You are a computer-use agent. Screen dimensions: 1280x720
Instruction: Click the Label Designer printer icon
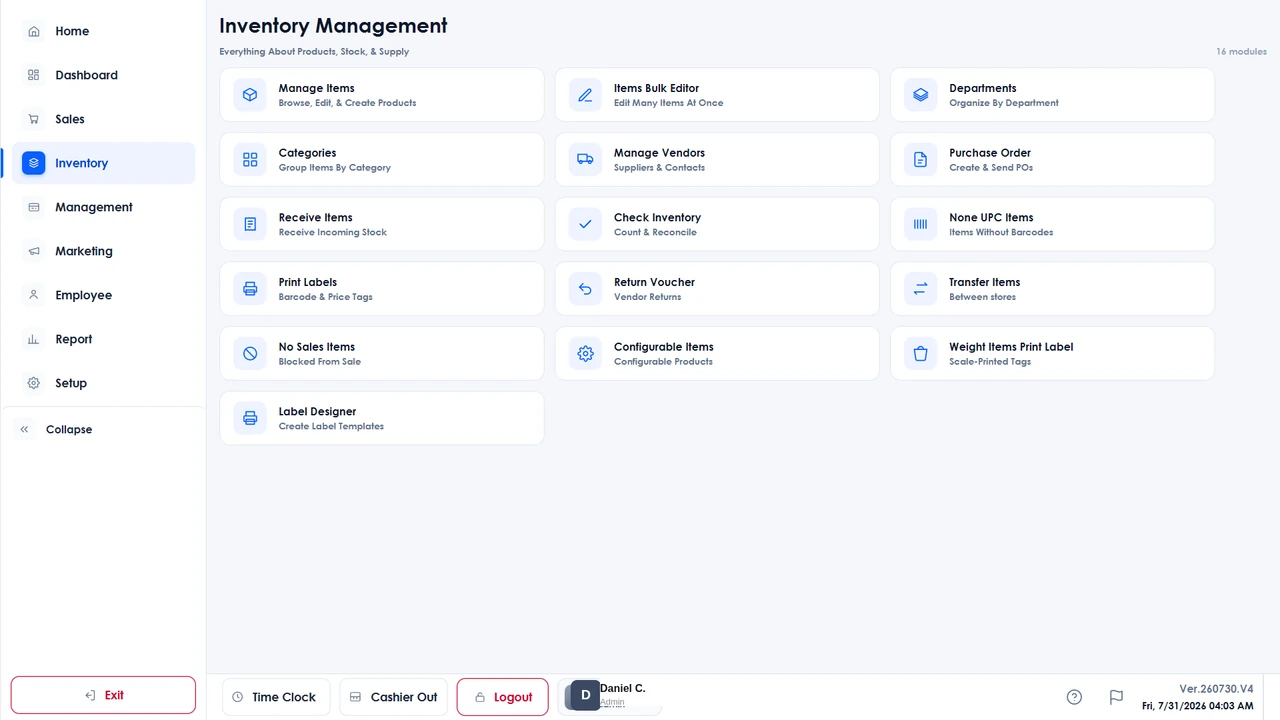pyautogui.click(x=250, y=418)
